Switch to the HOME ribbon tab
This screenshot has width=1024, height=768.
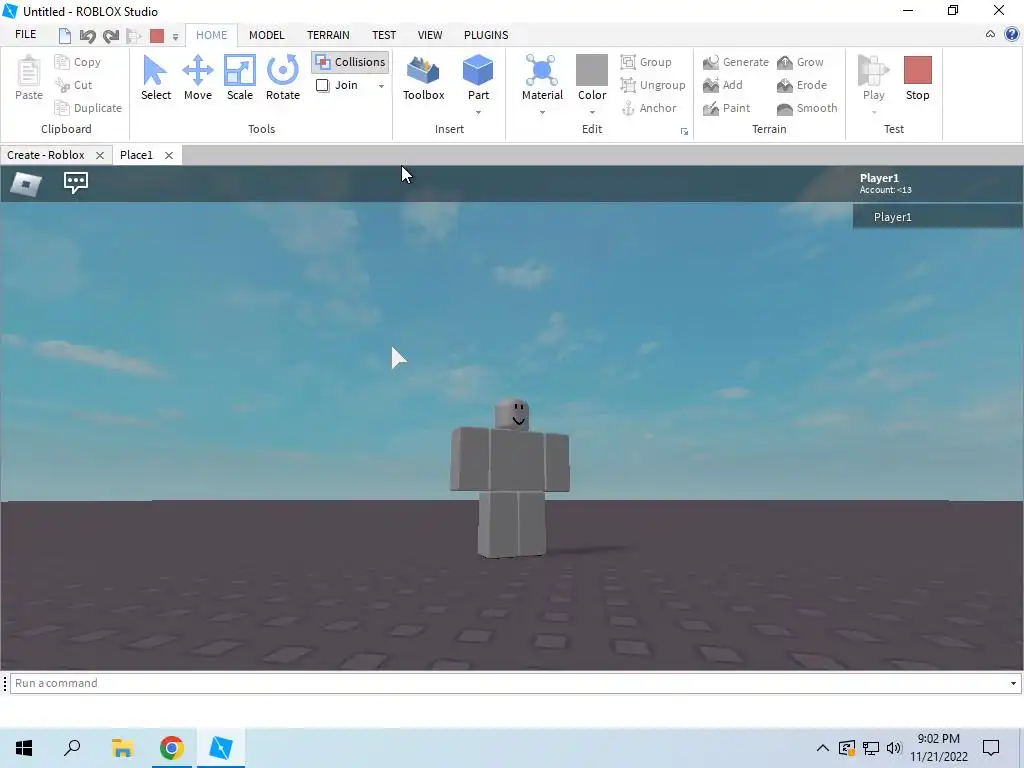[212, 35]
